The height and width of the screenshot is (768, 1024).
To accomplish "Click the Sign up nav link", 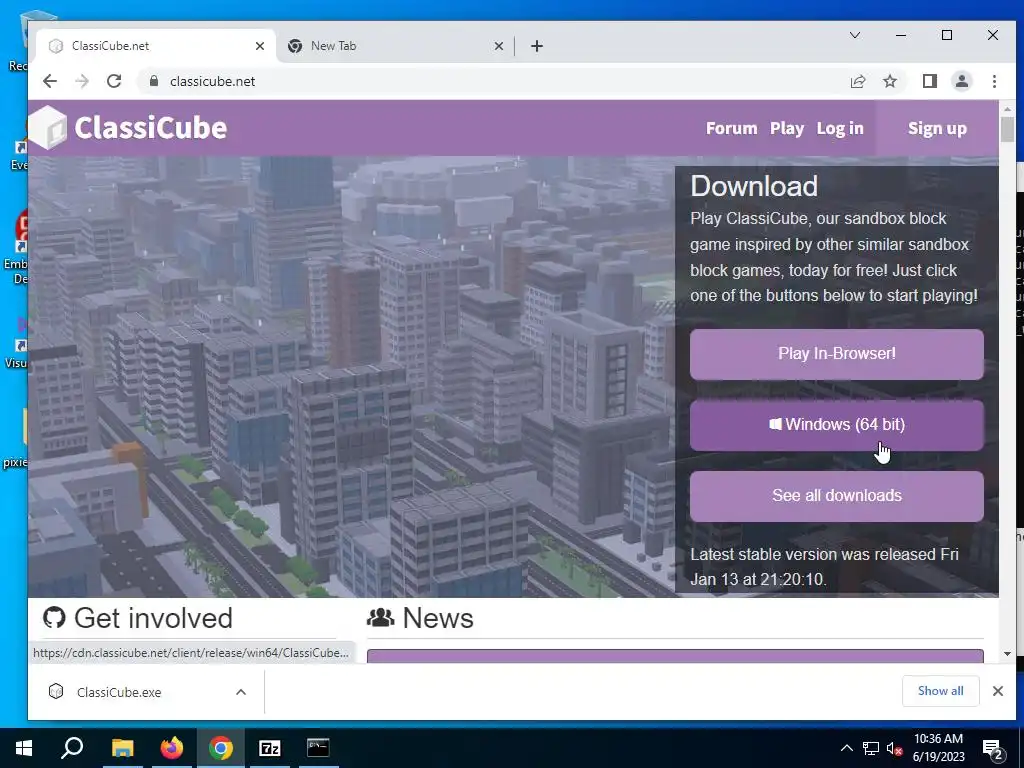I will (937, 128).
